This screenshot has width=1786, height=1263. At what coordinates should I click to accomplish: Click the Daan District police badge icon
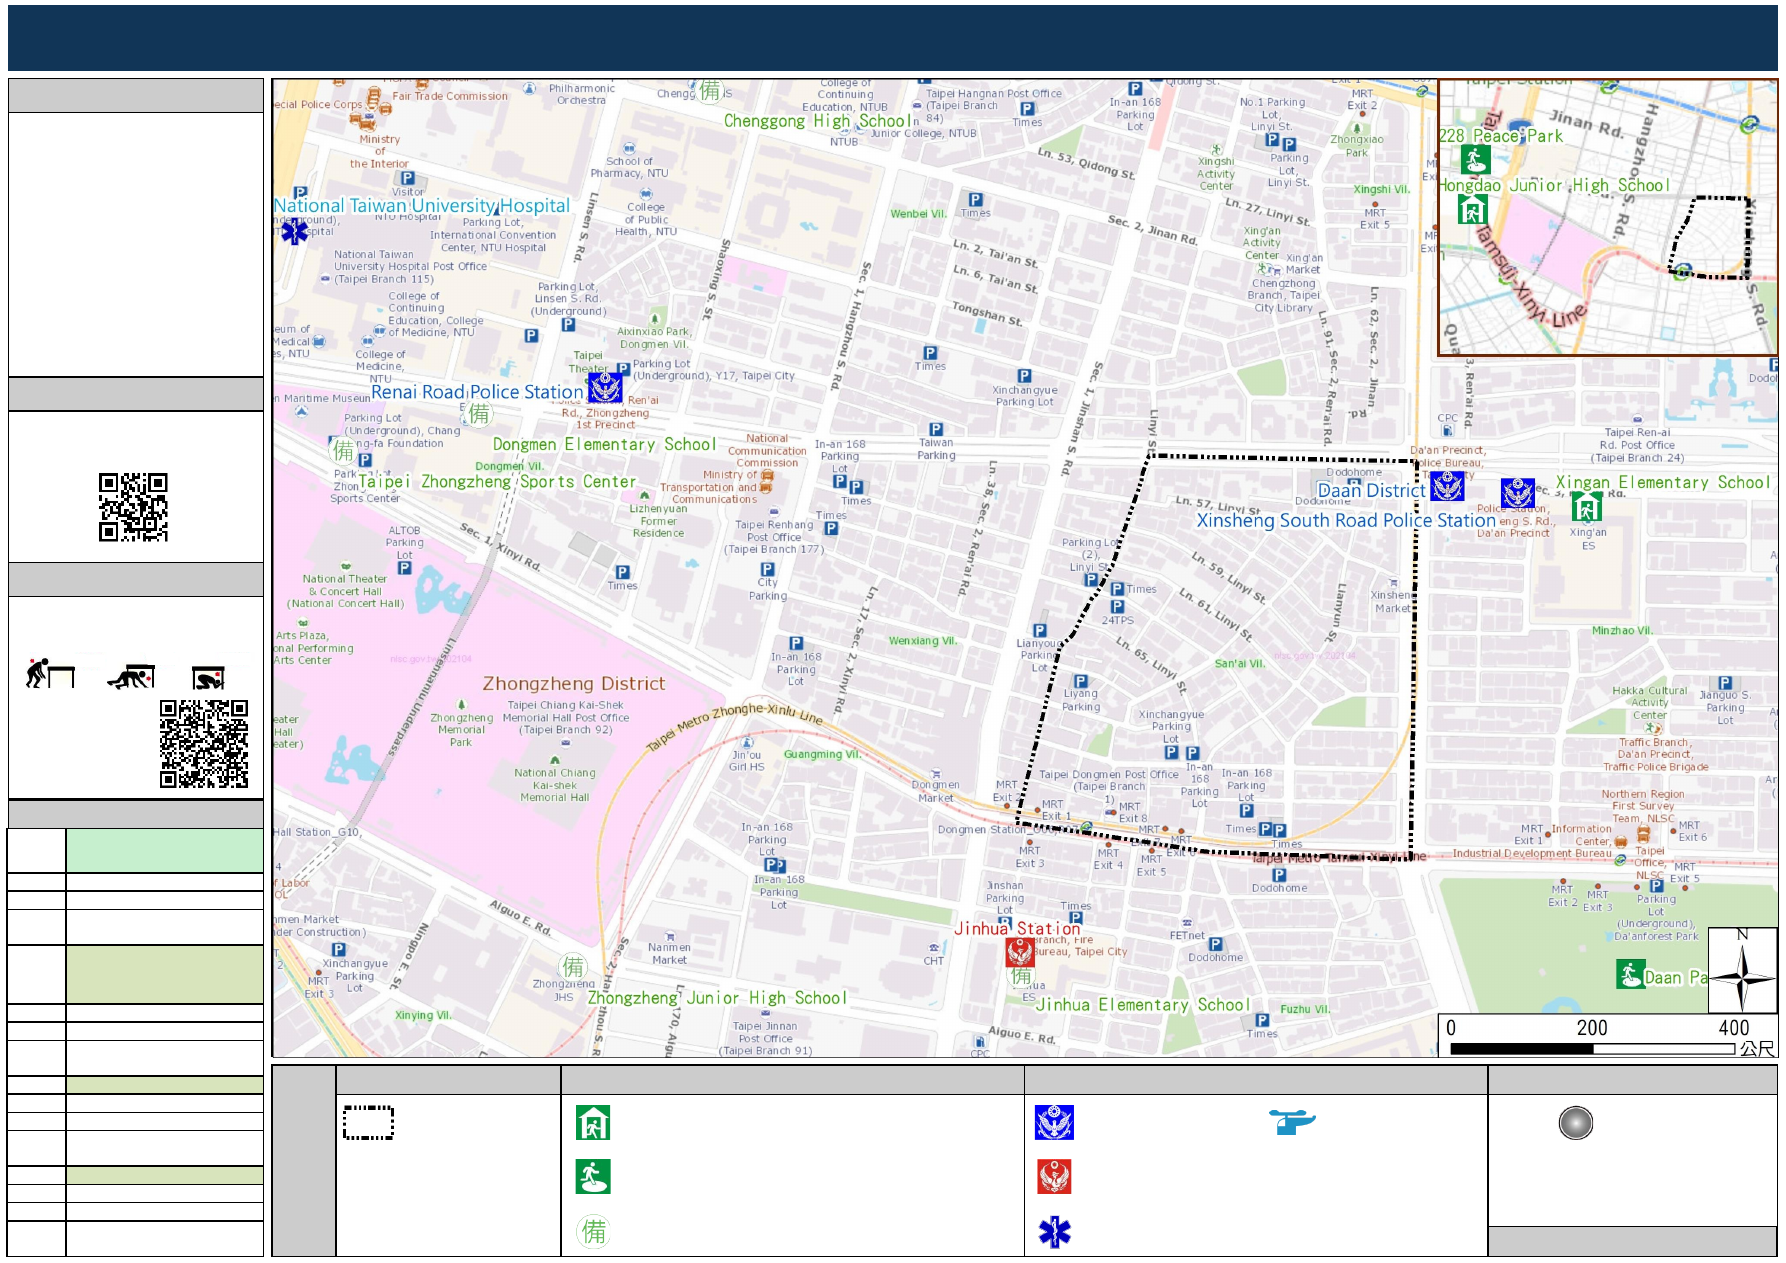[x=1447, y=487]
